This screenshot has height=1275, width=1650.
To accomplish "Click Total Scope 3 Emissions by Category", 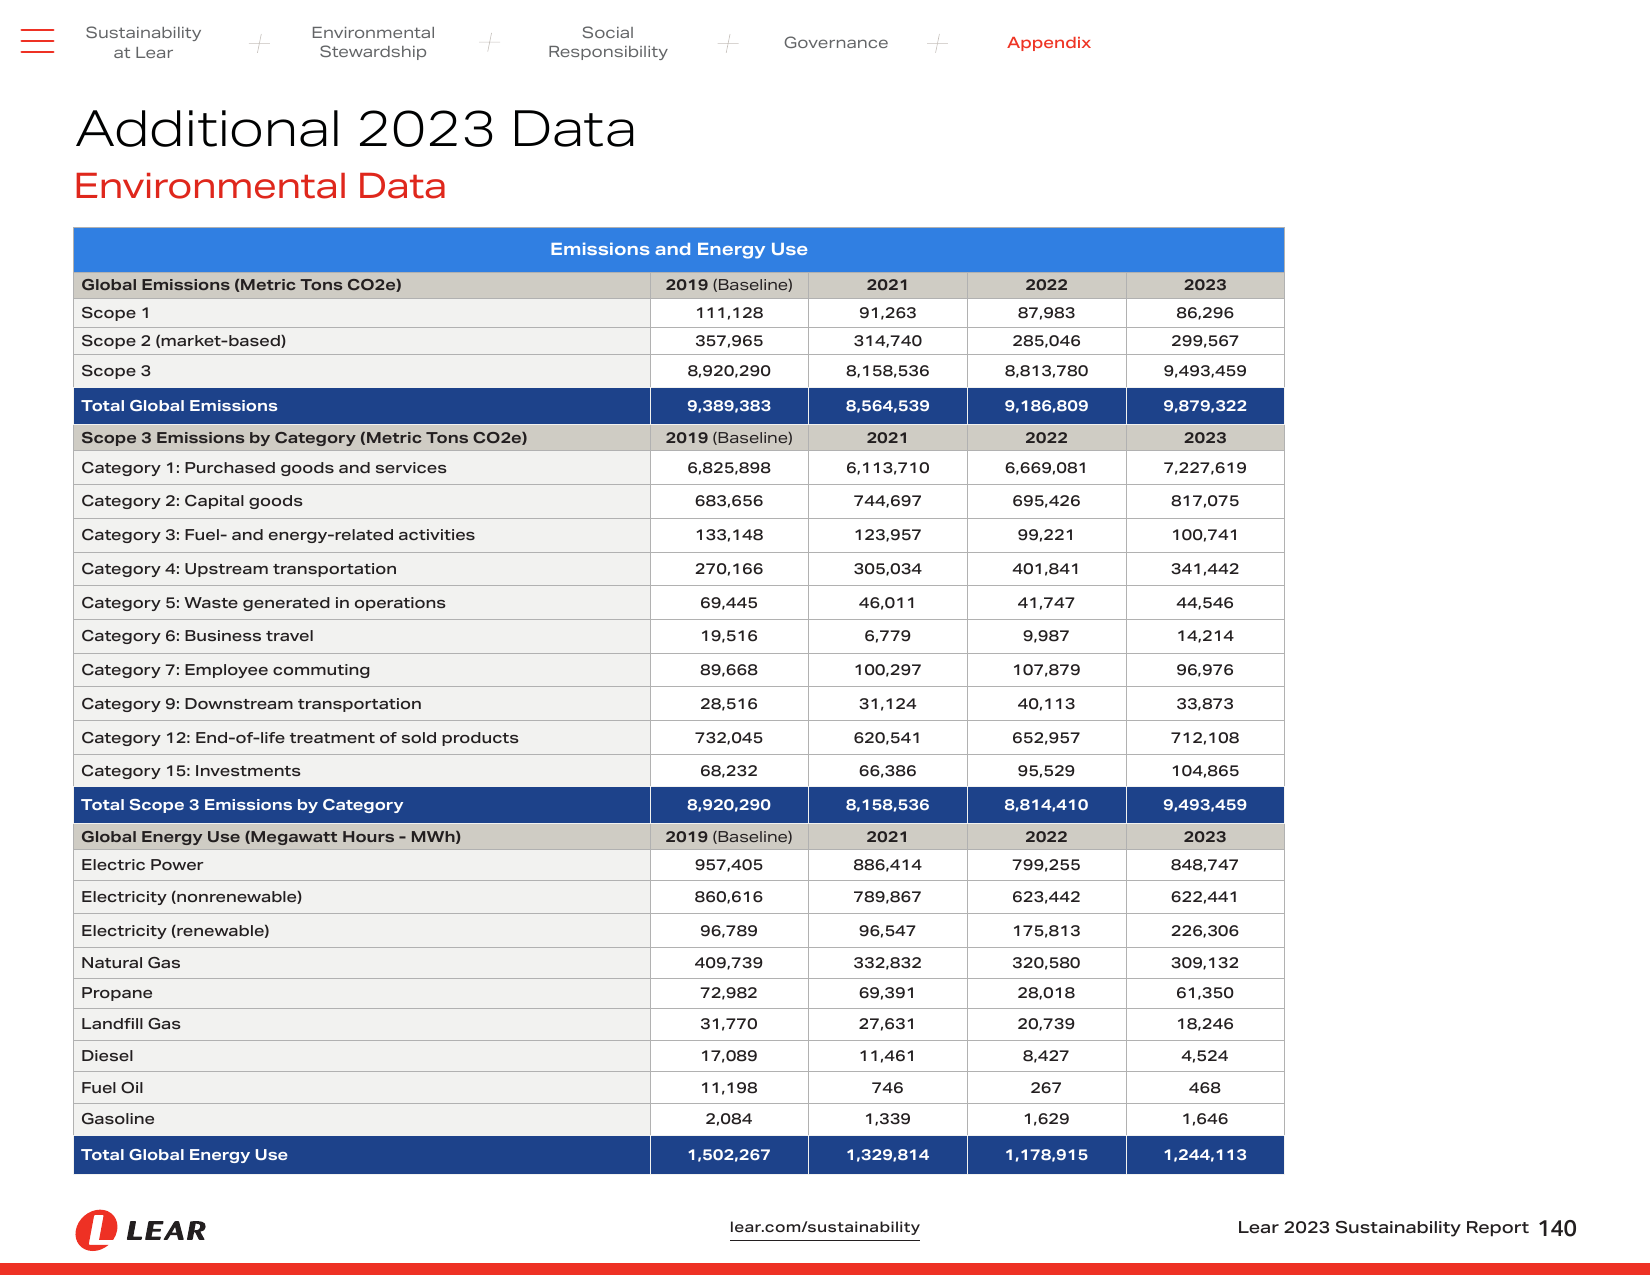I will pos(242,805).
